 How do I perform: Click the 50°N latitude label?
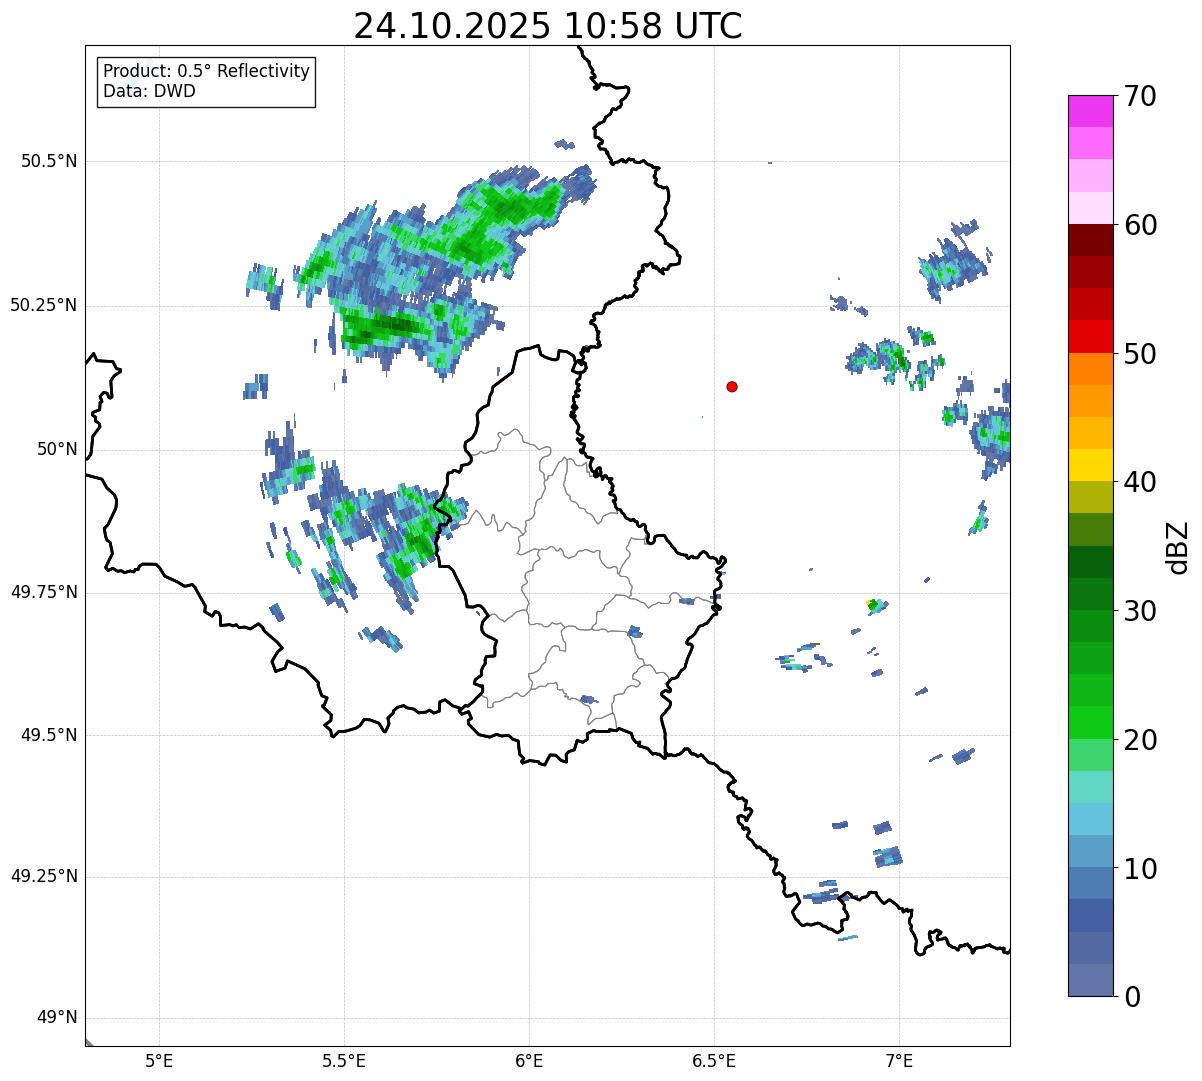(x=57, y=449)
